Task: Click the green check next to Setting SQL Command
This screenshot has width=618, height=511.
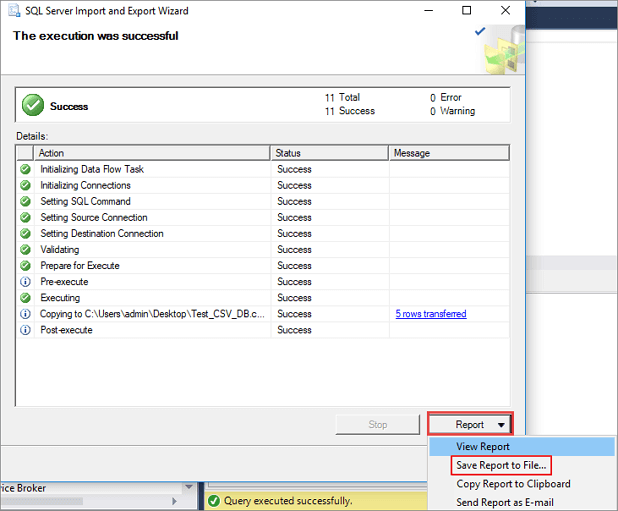Action: [x=25, y=201]
